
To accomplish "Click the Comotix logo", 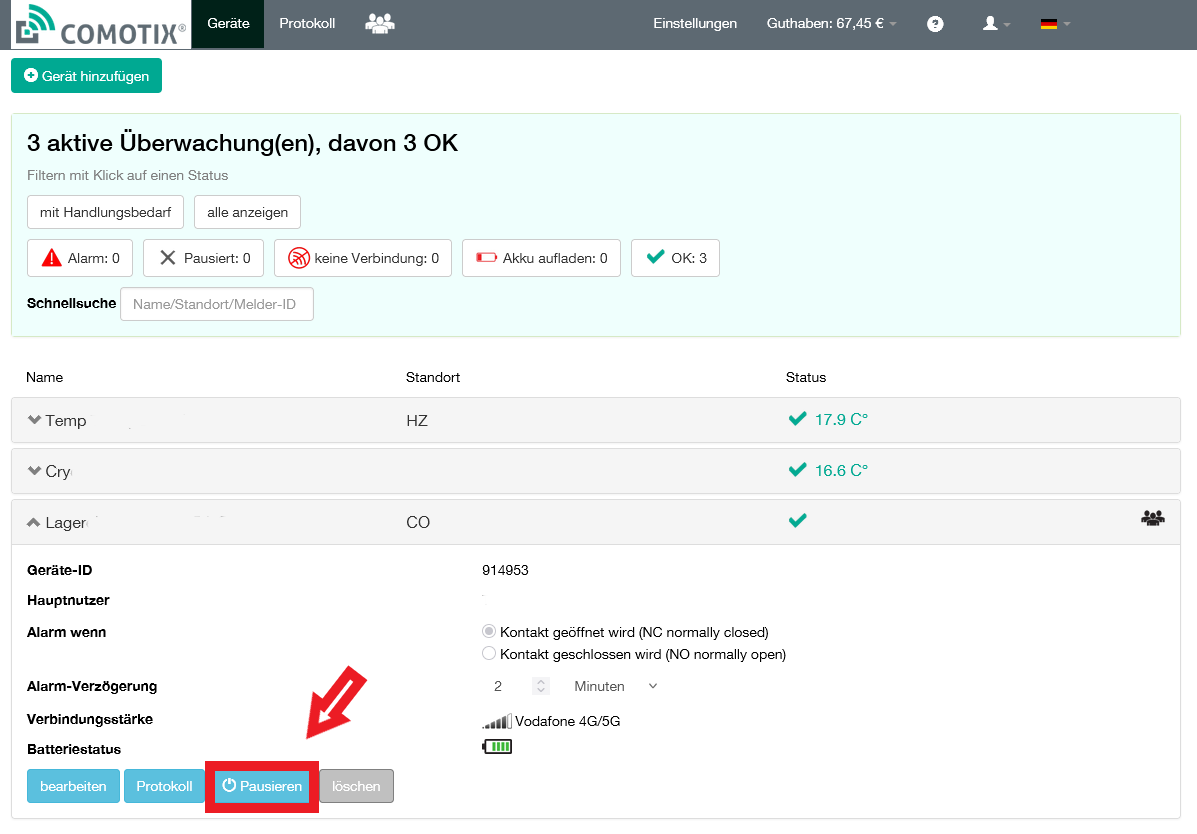I will 98,25.
